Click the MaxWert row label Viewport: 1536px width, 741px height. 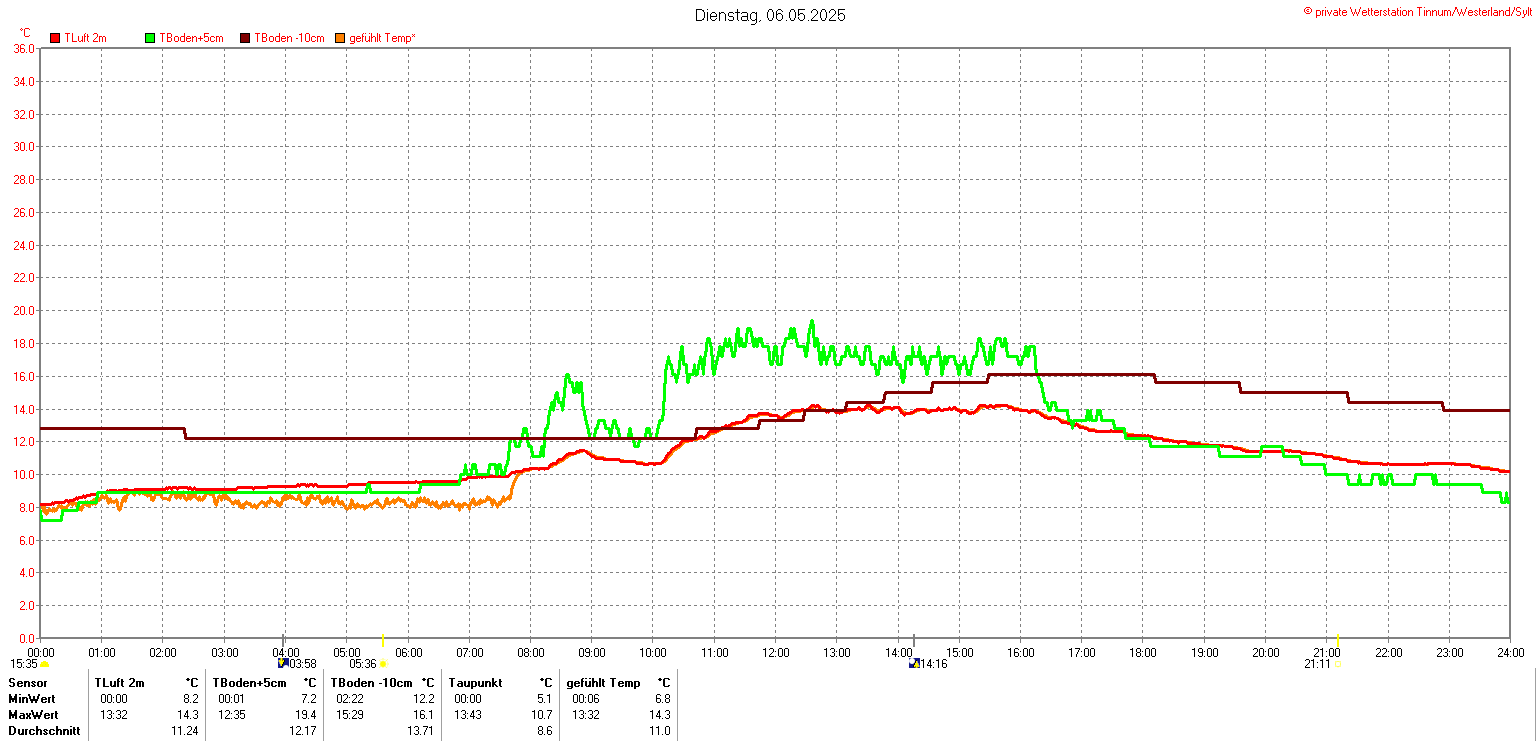point(33,715)
